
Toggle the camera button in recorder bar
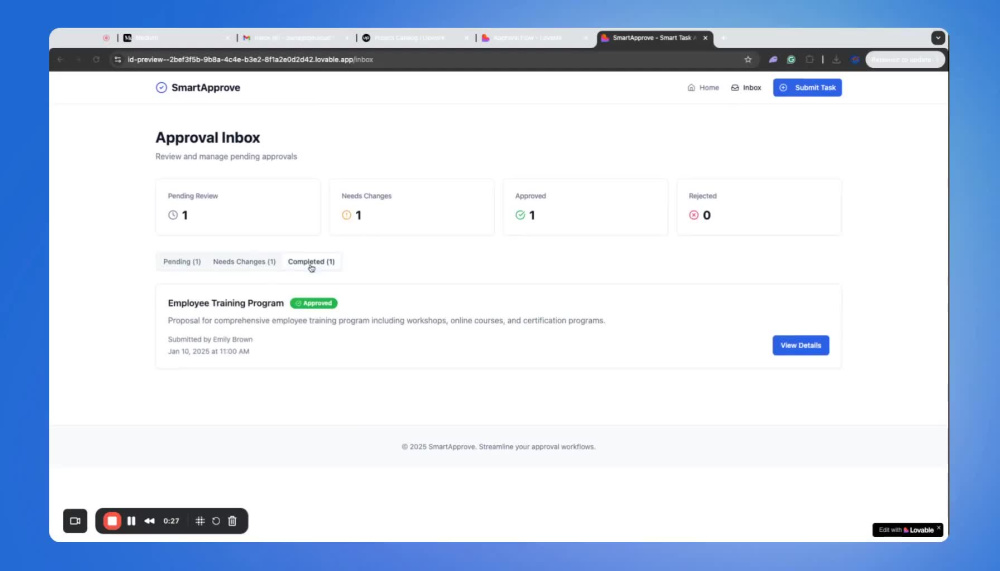point(75,521)
